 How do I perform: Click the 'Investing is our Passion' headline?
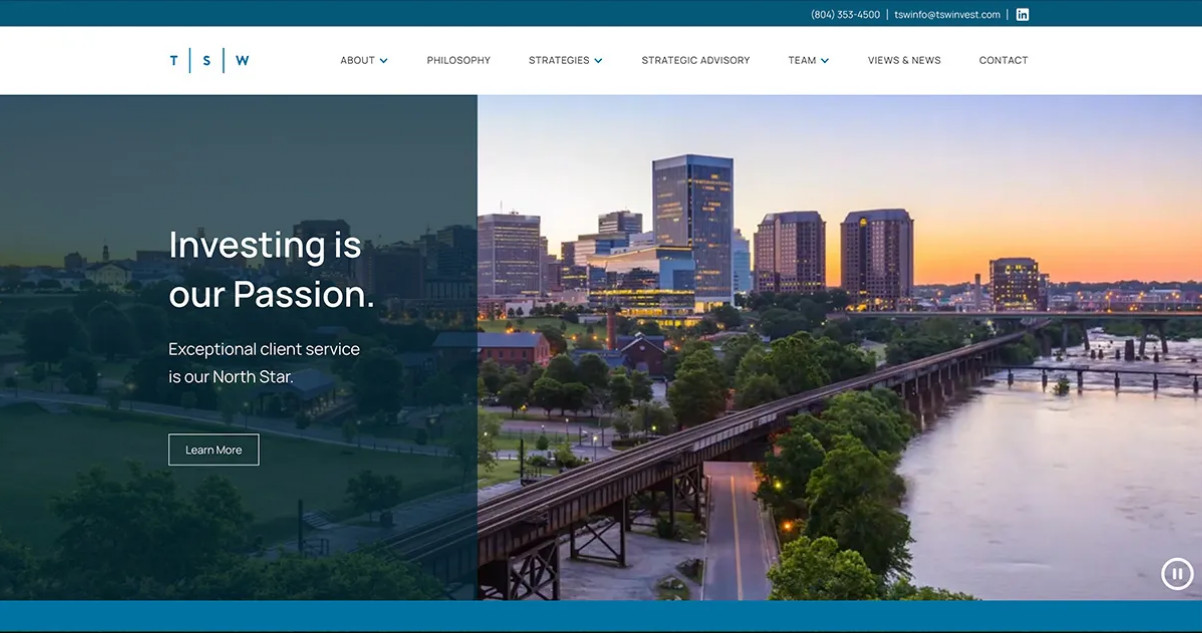point(272,269)
